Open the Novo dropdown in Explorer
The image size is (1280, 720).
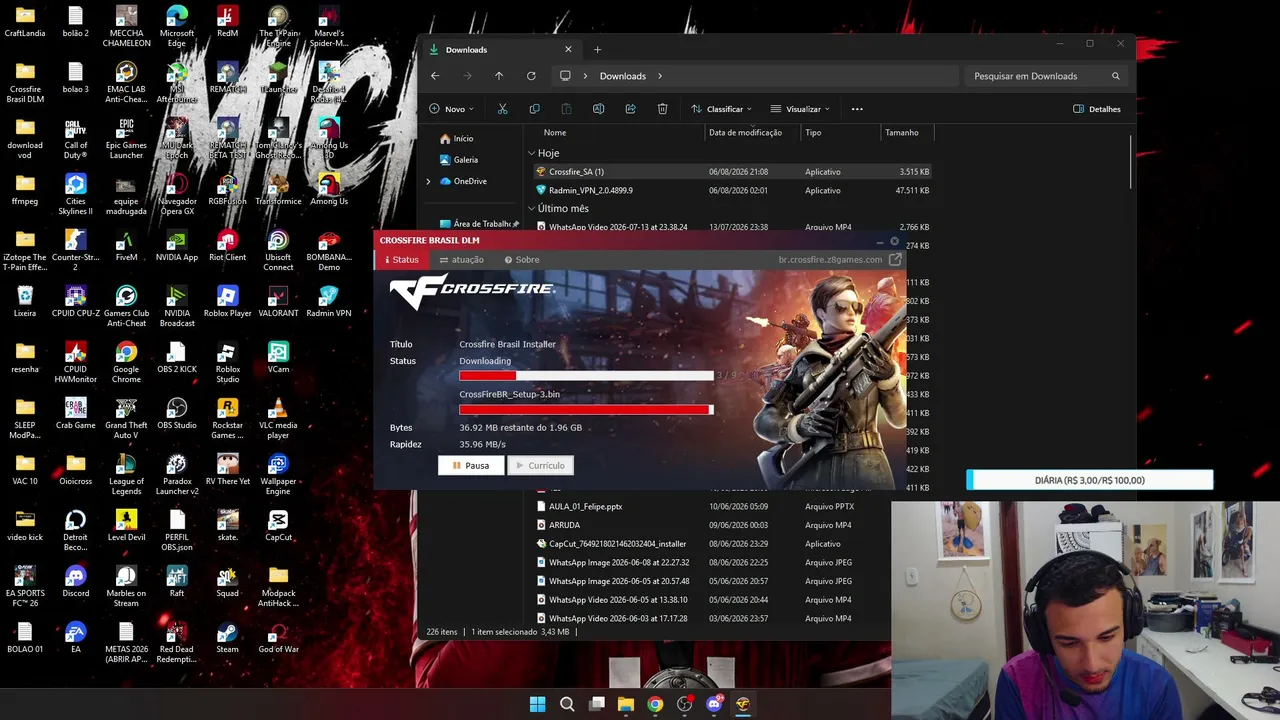click(452, 109)
